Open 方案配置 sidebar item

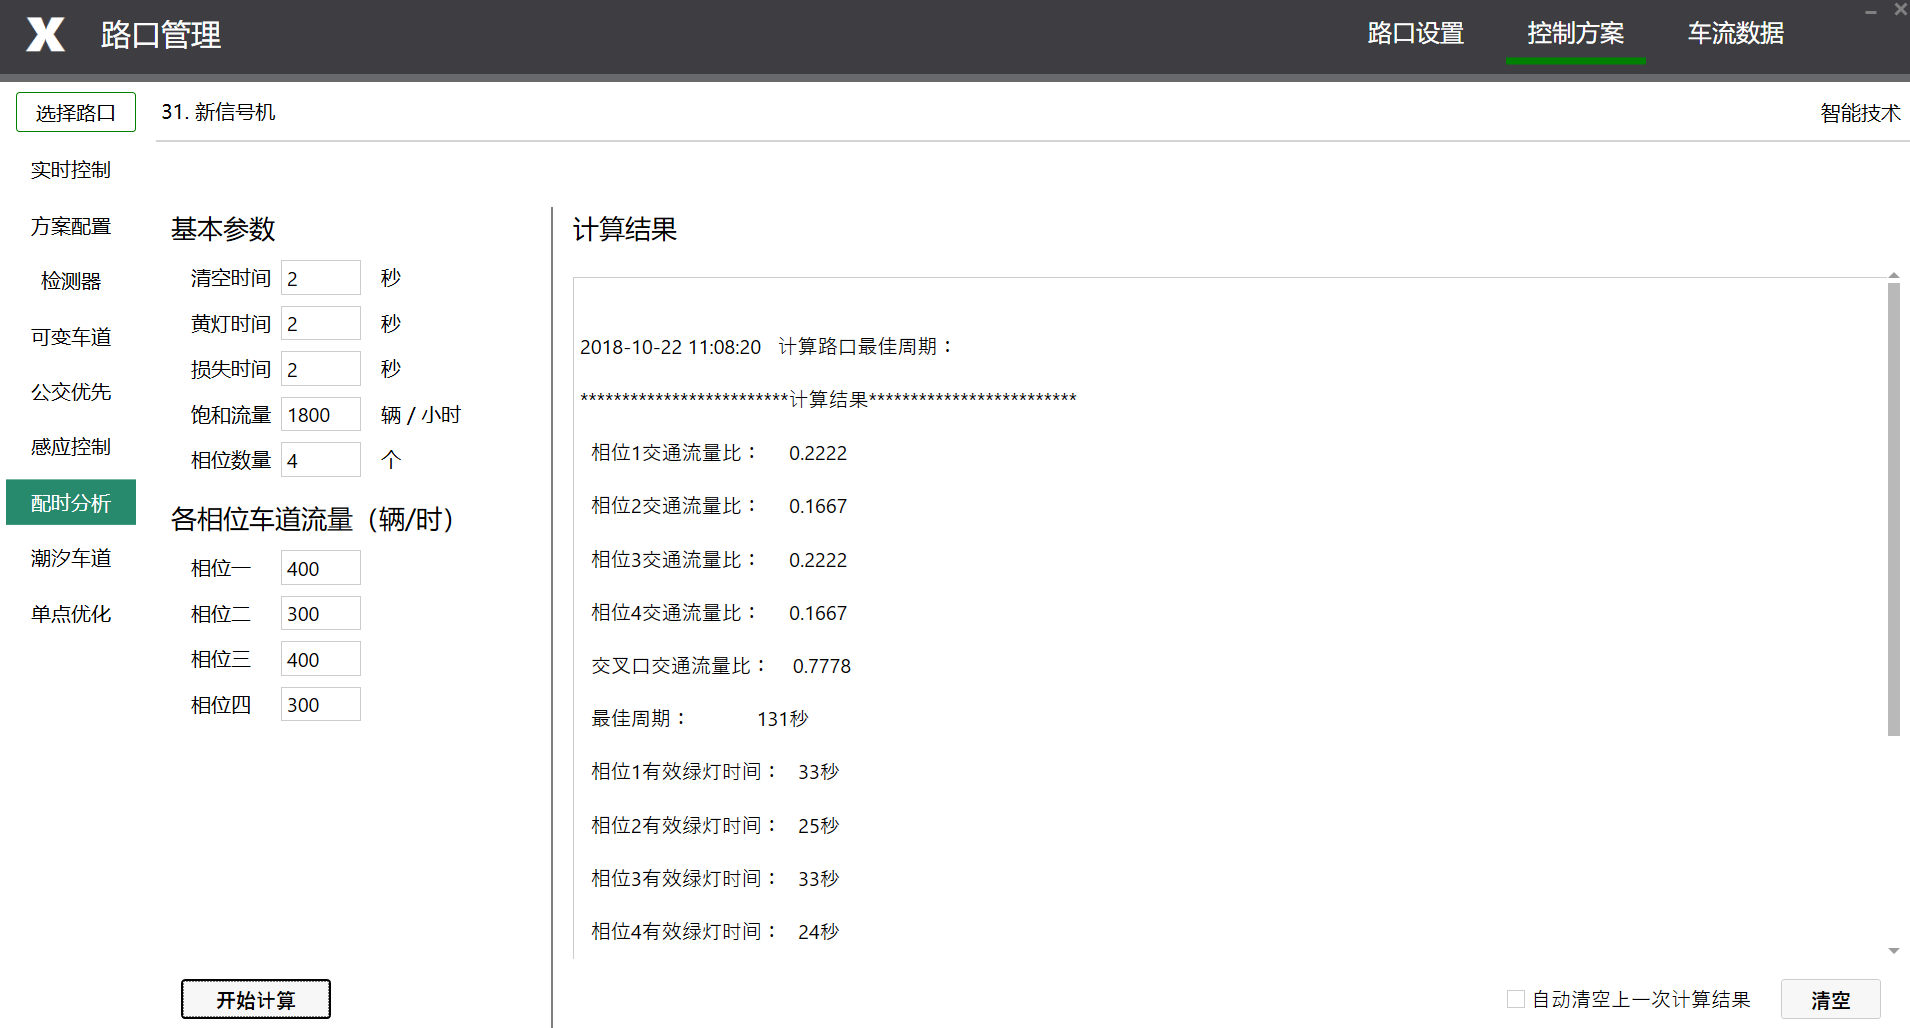tap(71, 226)
